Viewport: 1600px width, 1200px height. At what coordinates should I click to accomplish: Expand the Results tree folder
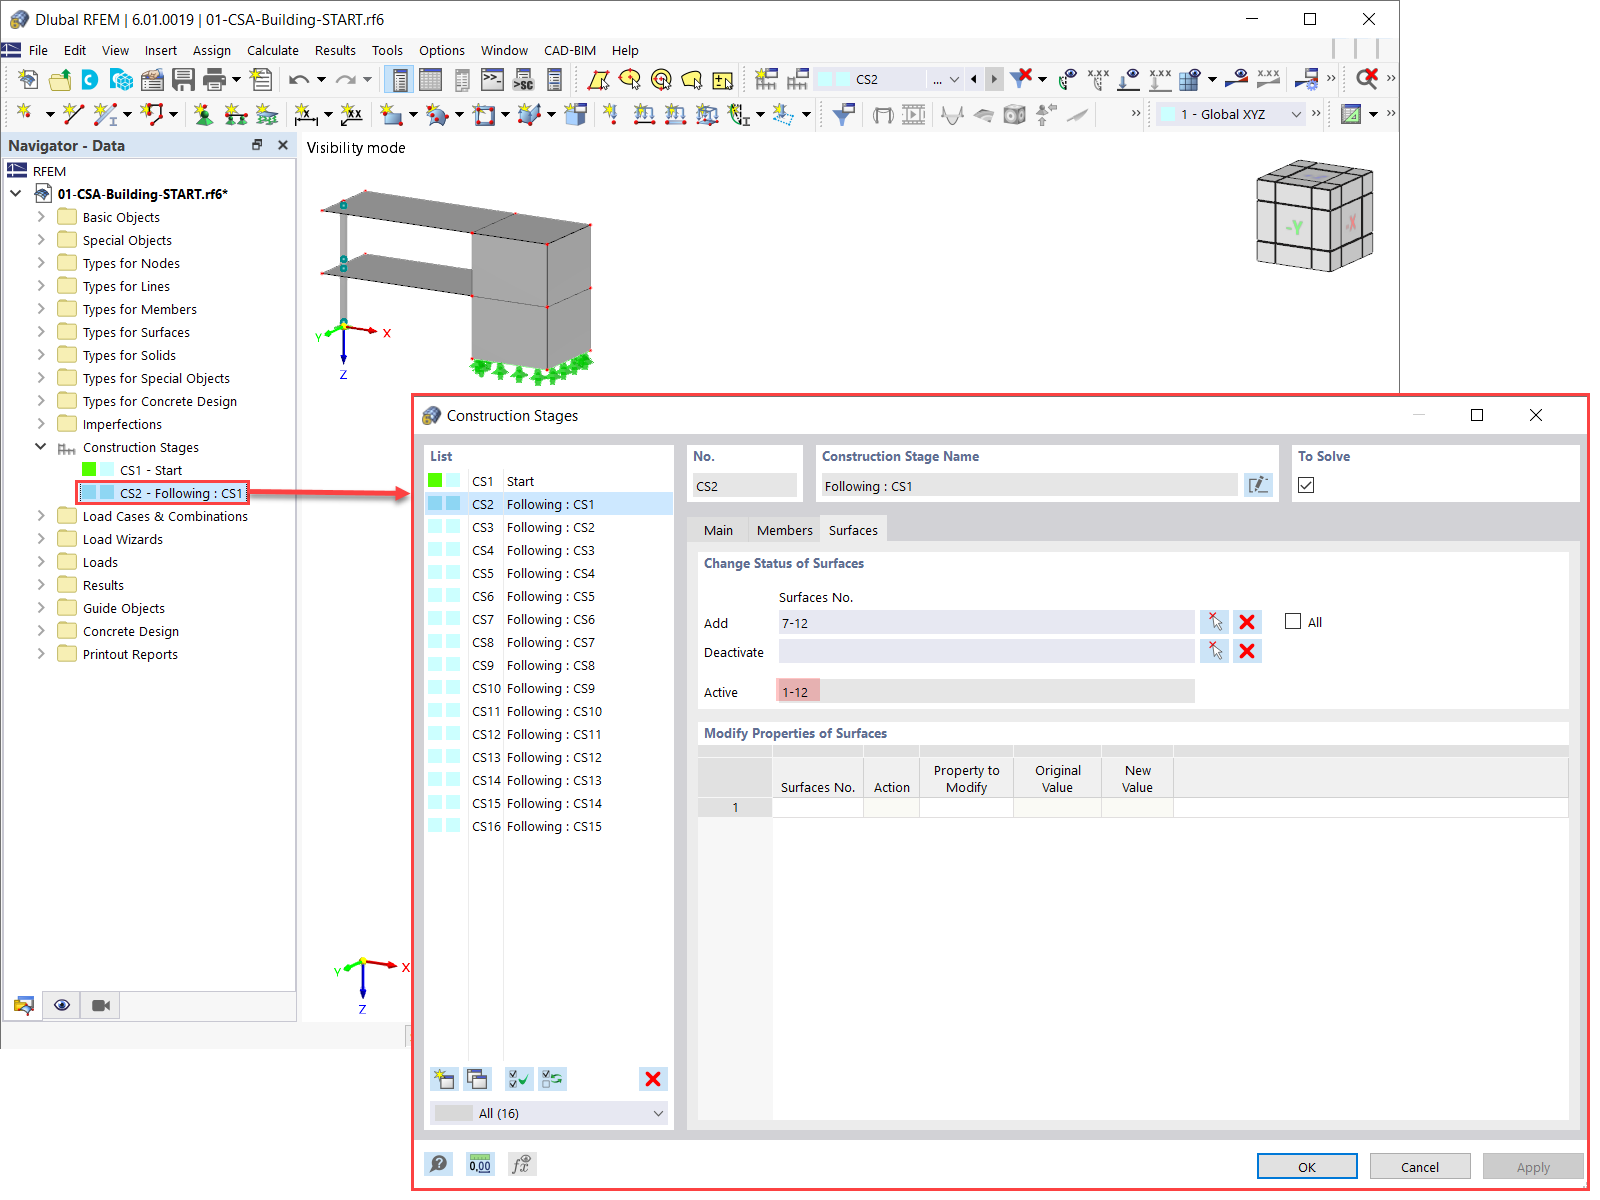(x=41, y=584)
